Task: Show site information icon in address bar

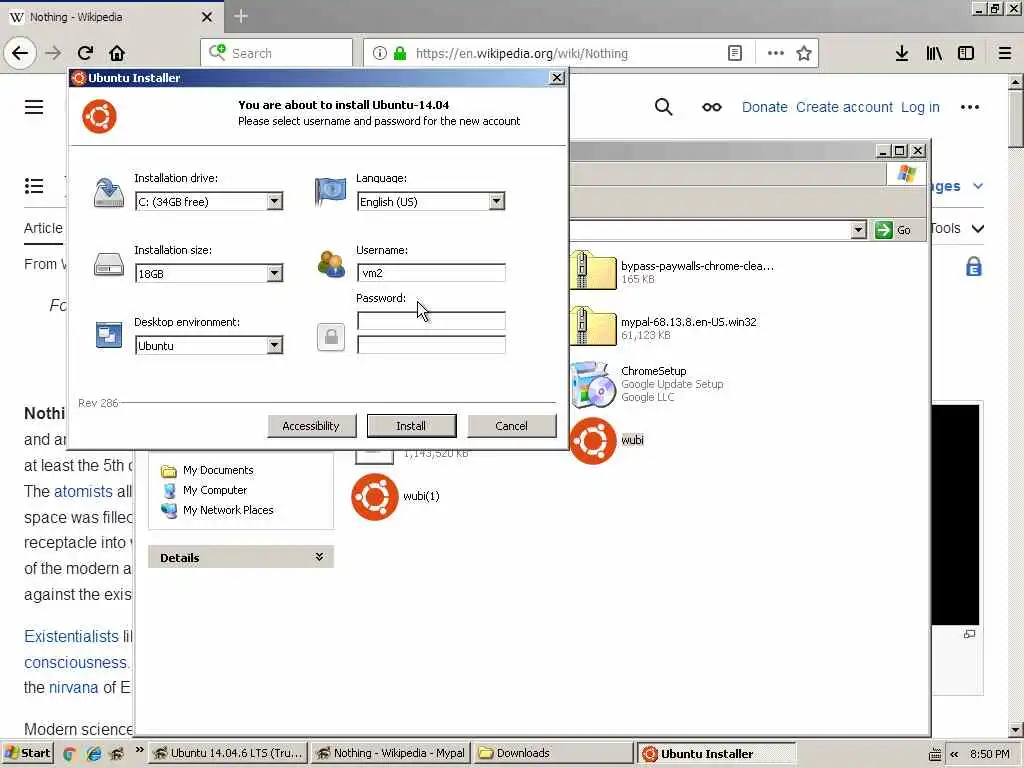Action: (x=379, y=53)
